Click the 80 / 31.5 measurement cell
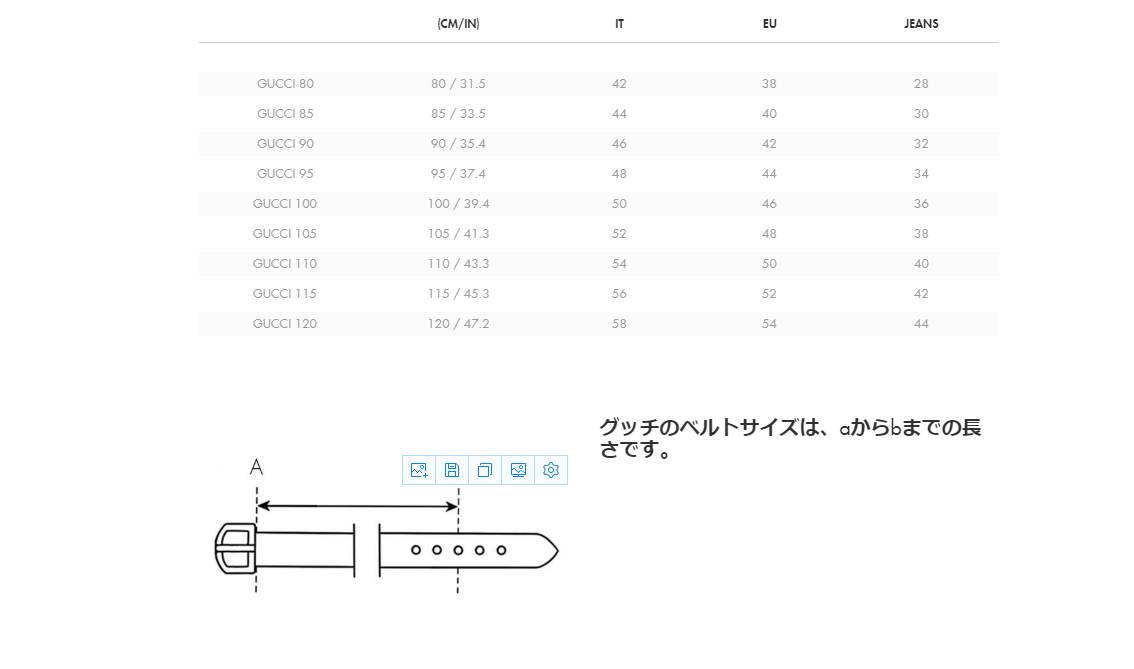This screenshot has height=669, width=1134. click(458, 84)
